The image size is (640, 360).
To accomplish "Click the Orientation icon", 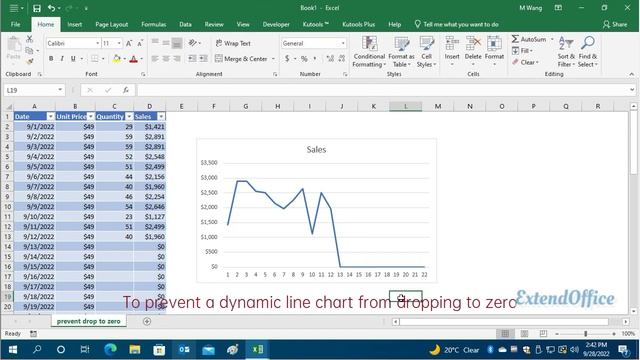I will [x=193, y=43].
